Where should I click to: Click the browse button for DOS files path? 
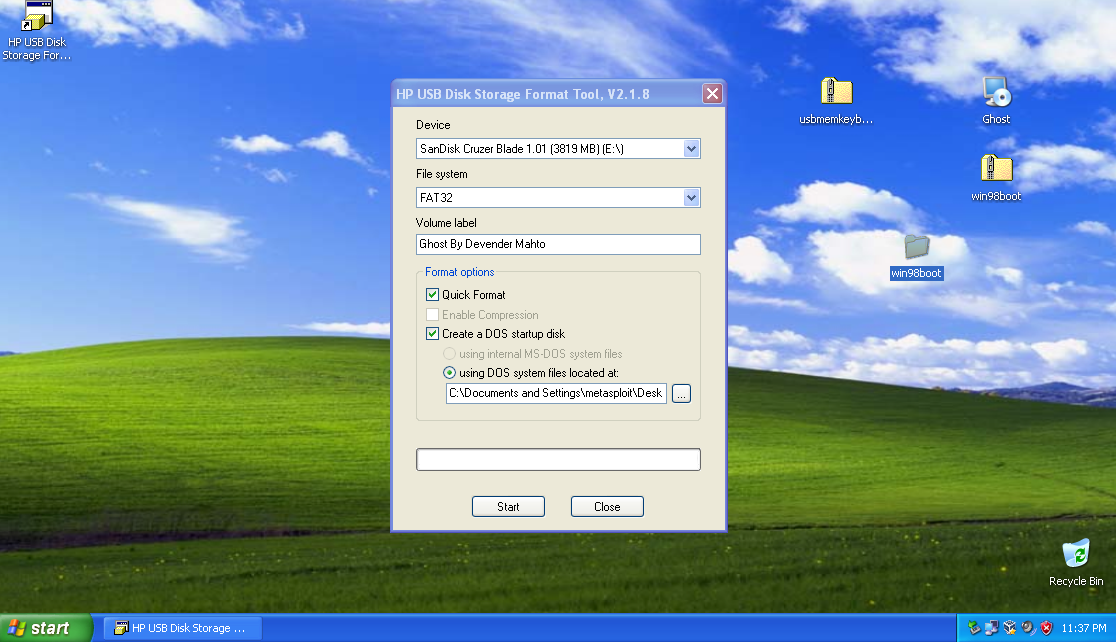coord(681,394)
